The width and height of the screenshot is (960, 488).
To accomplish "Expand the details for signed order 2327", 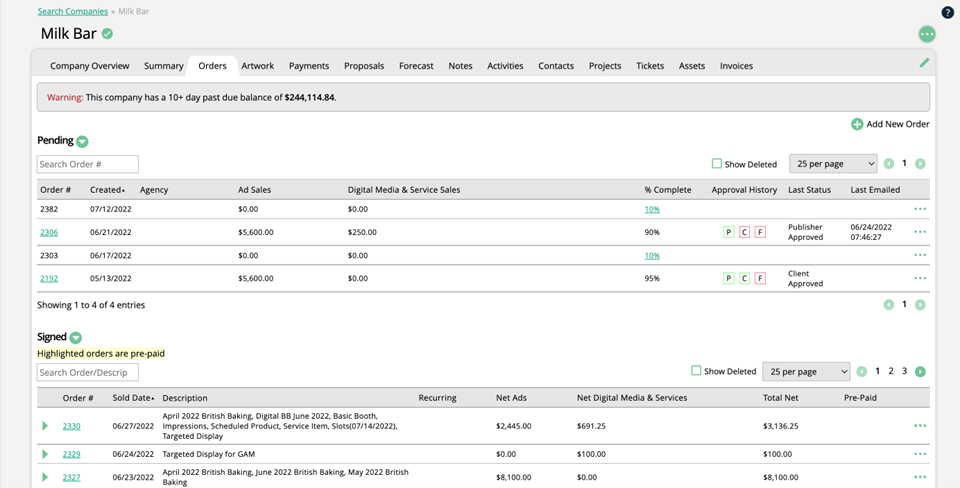I will pyautogui.click(x=45, y=477).
